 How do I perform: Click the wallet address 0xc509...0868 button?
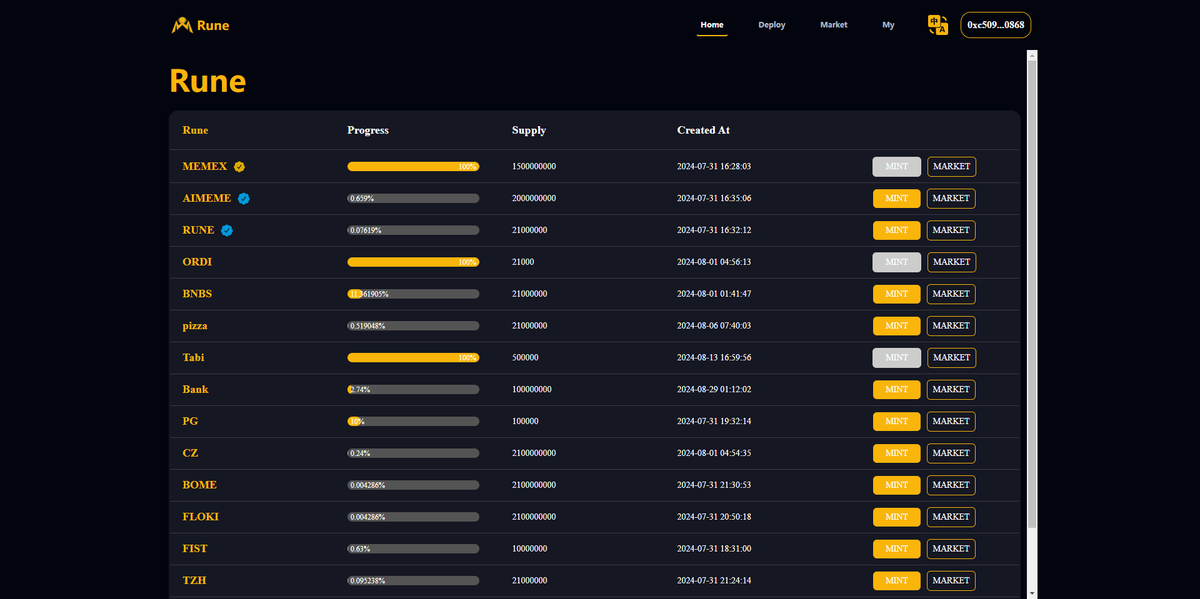pos(995,25)
